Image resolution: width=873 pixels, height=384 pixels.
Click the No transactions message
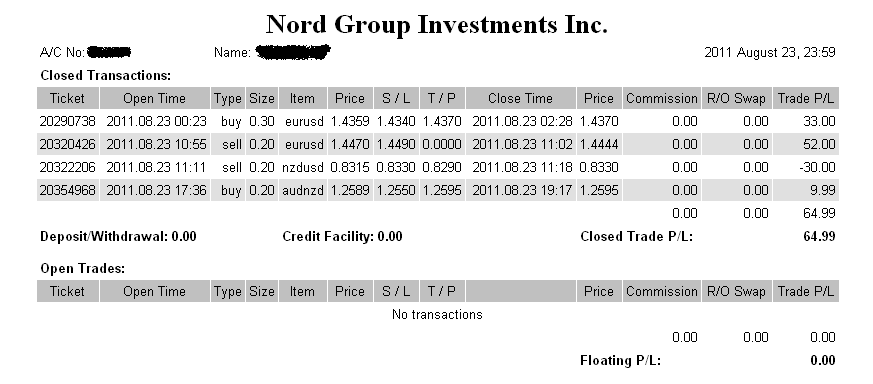[437, 314]
